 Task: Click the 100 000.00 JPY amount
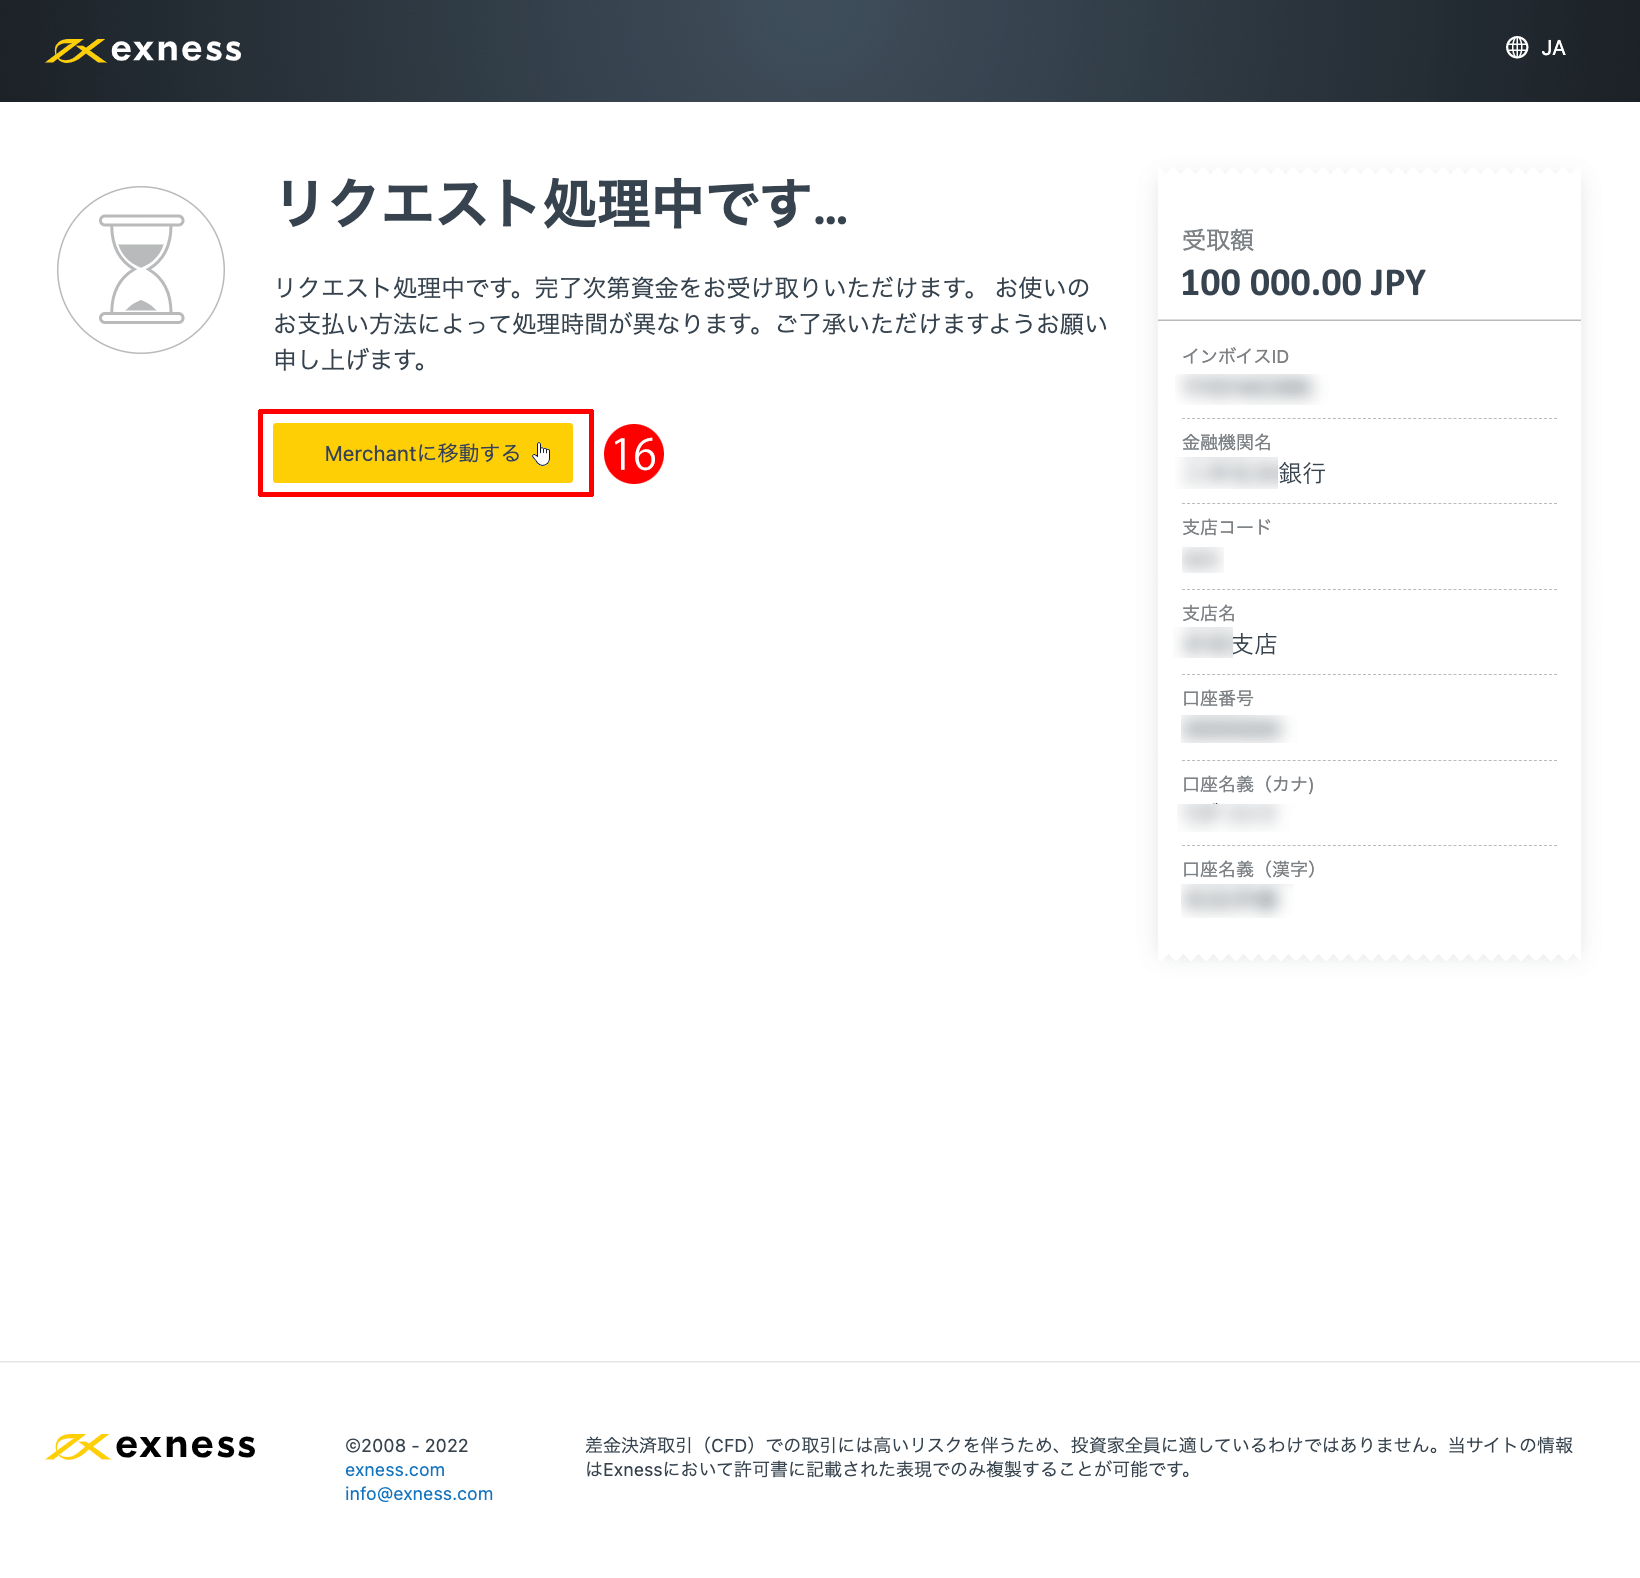tap(1303, 282)
